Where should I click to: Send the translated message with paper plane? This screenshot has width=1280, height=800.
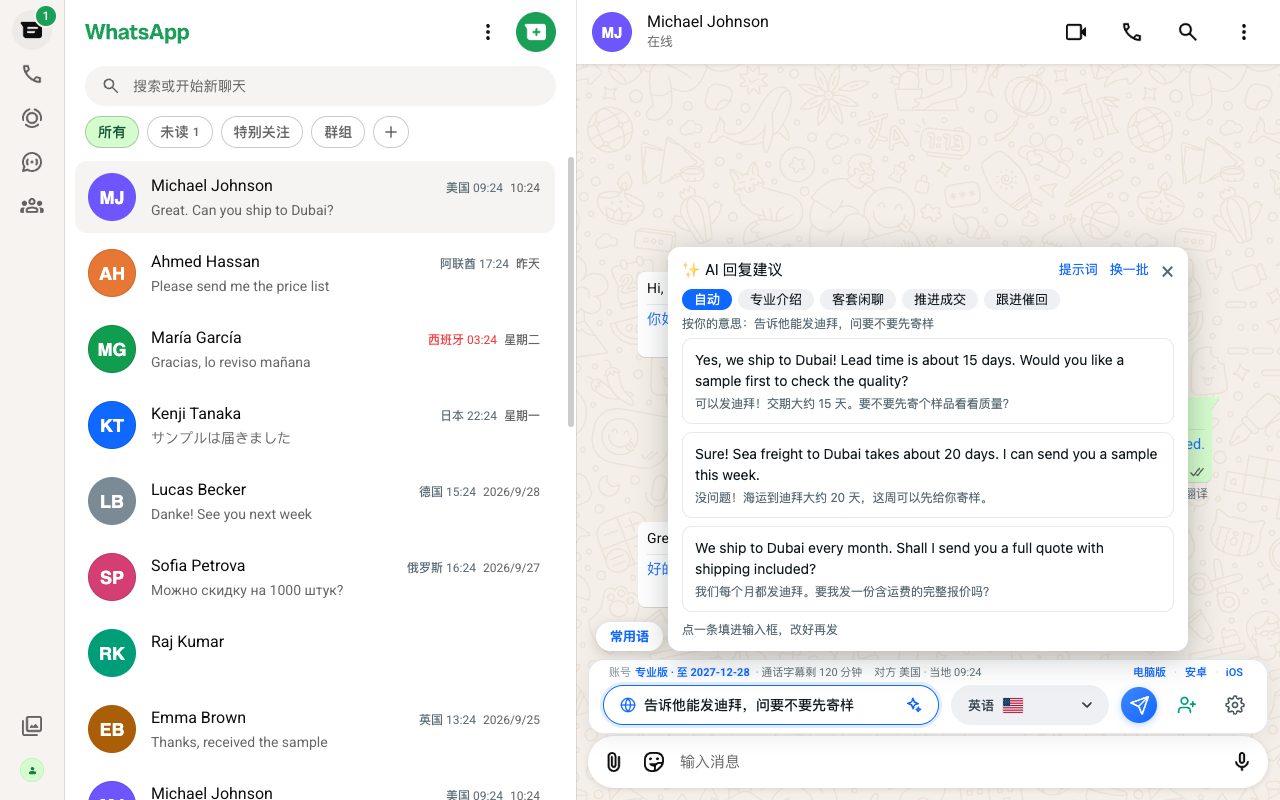point(1139,705)
